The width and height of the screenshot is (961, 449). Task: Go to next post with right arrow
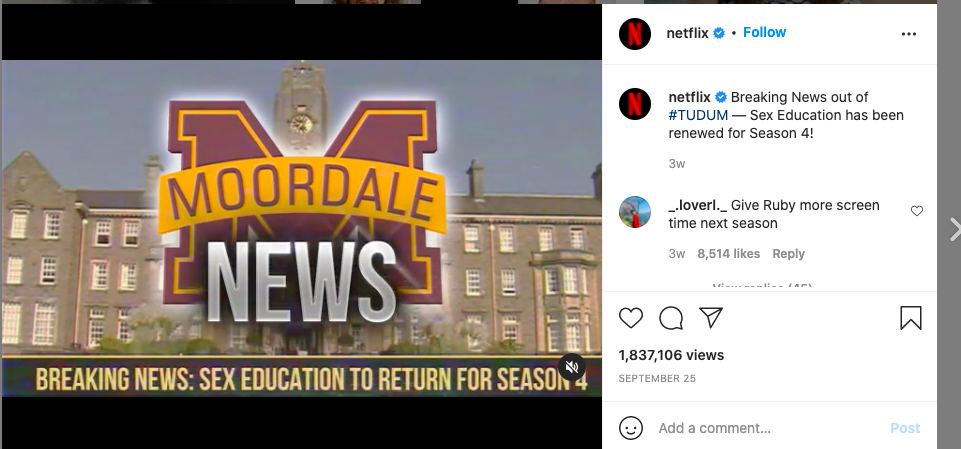coord(954,229)
